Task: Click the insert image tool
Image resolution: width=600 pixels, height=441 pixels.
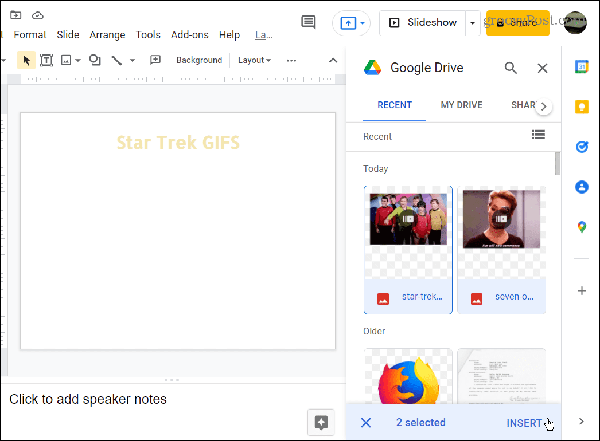Action: point(66,60)
